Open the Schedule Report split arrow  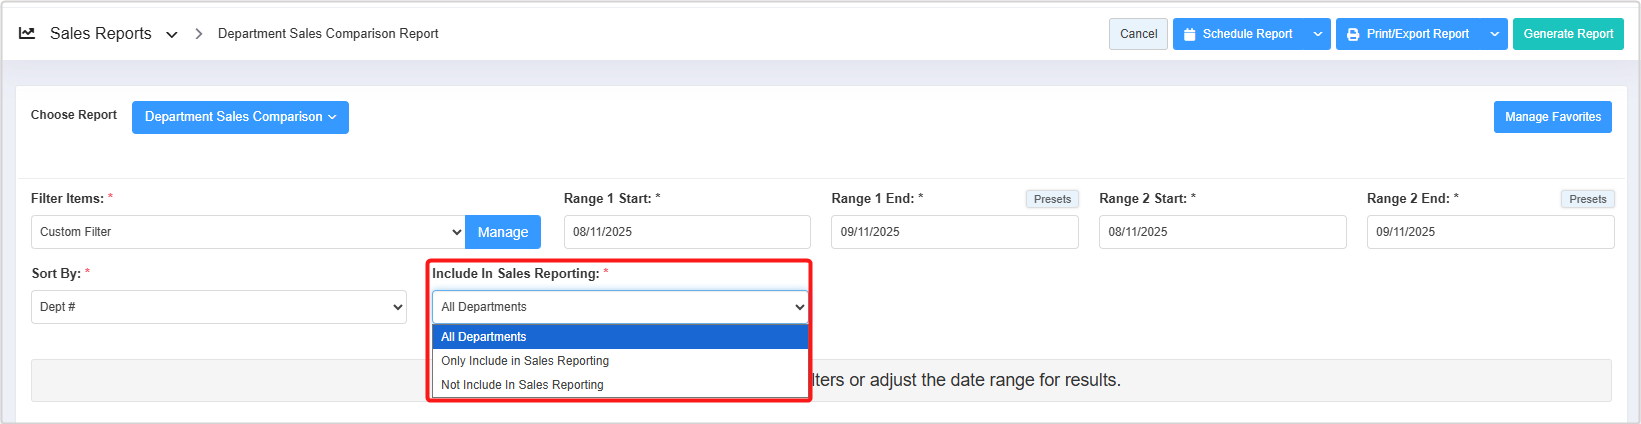[1318, 34]
